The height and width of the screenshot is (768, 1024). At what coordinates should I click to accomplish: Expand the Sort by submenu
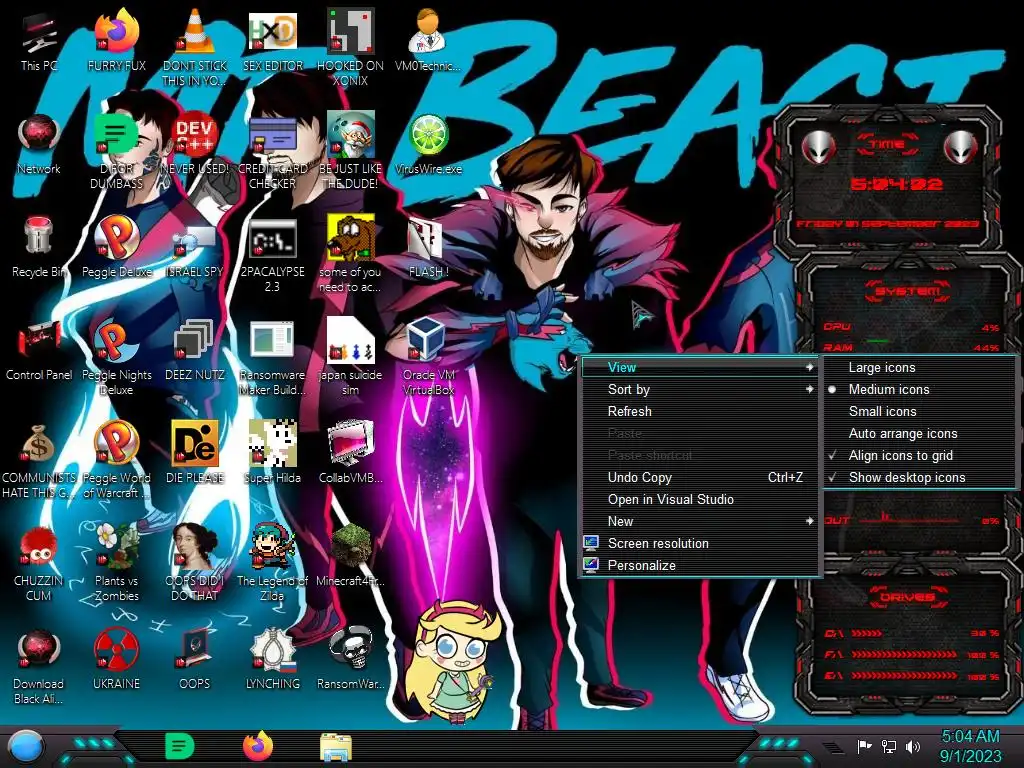pos(700,390)
